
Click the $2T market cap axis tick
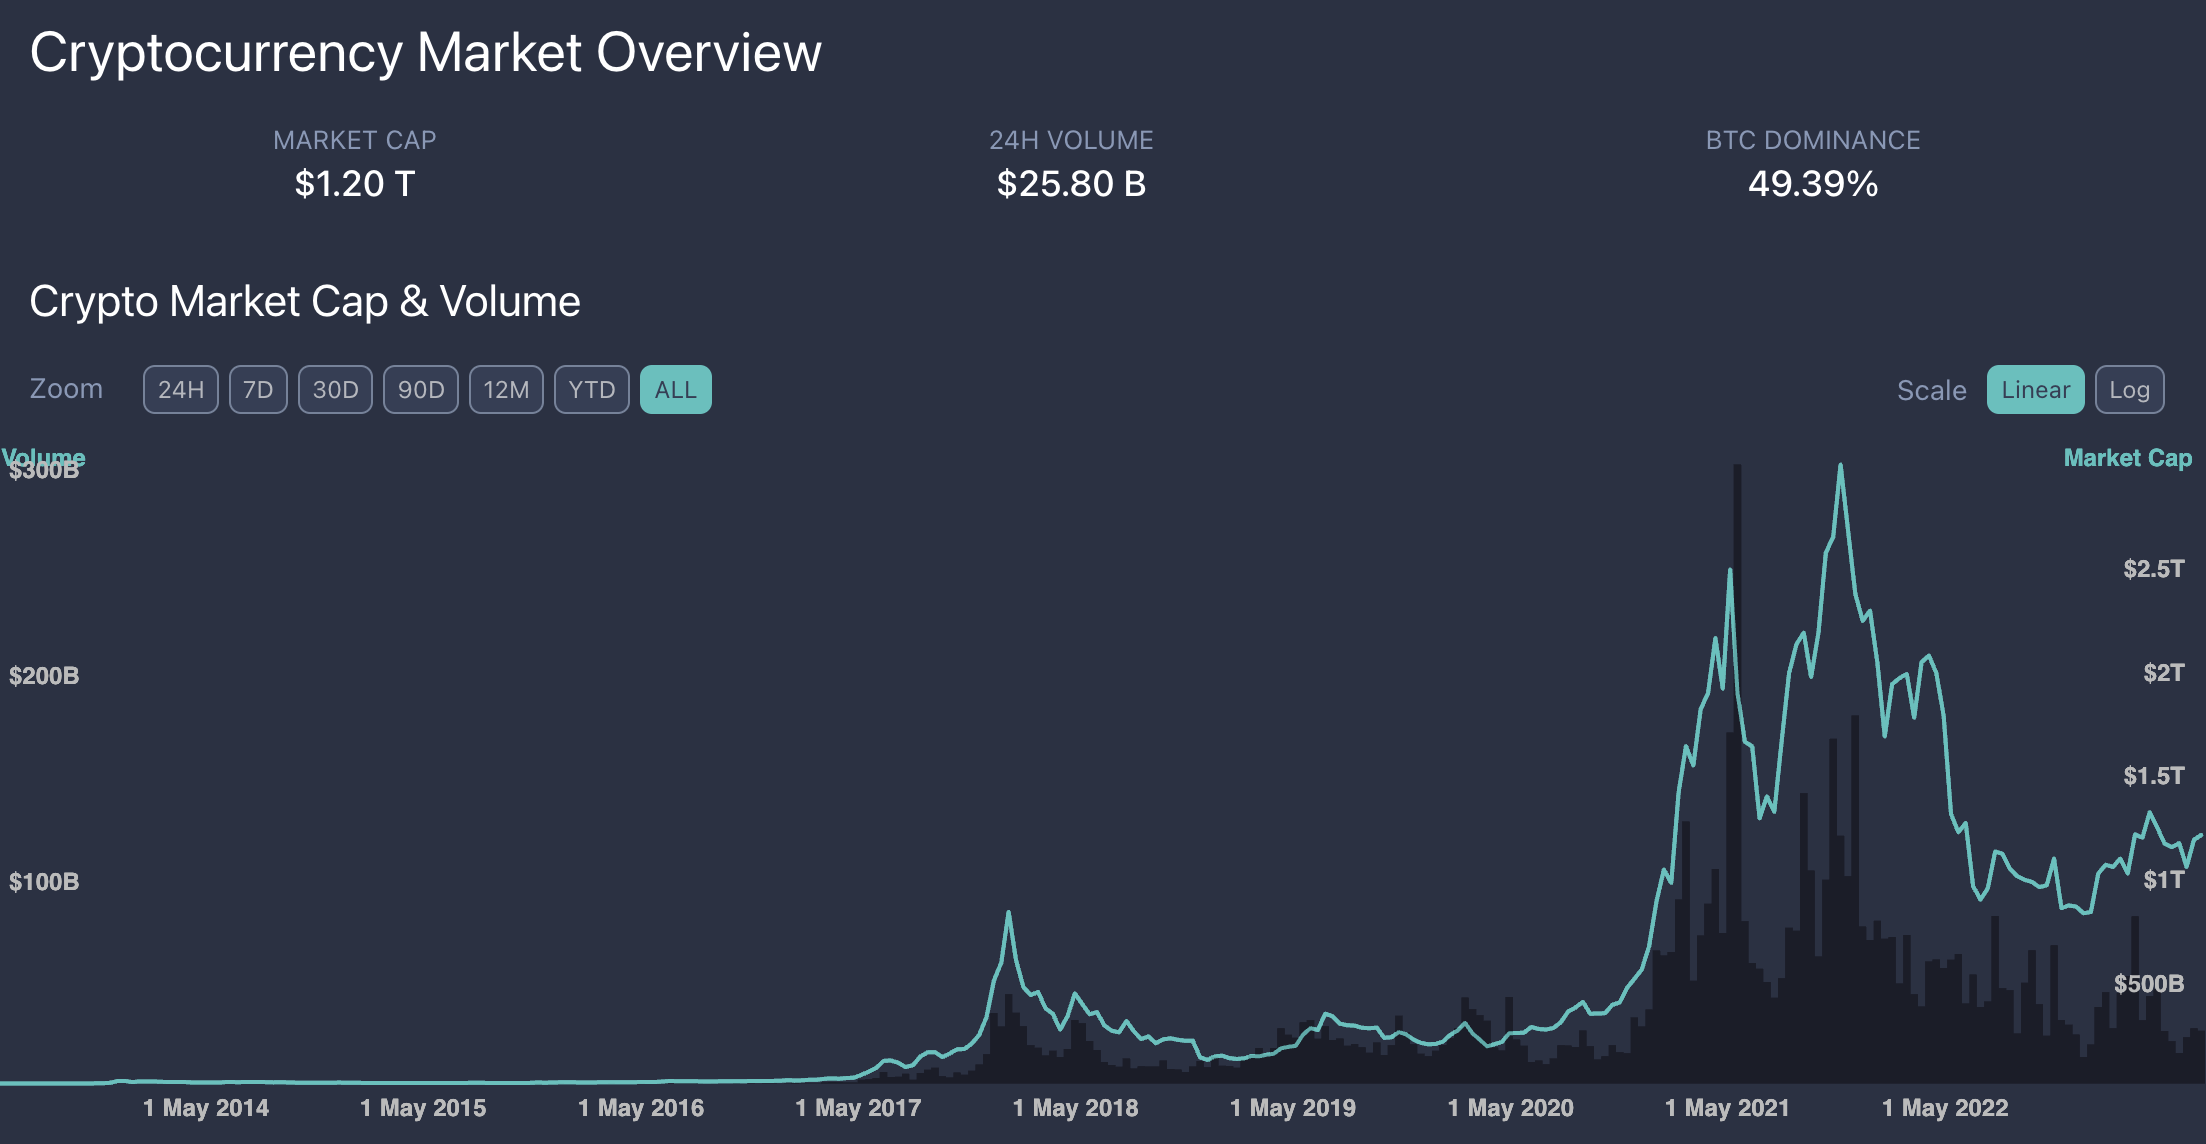tap(2164, 673)
